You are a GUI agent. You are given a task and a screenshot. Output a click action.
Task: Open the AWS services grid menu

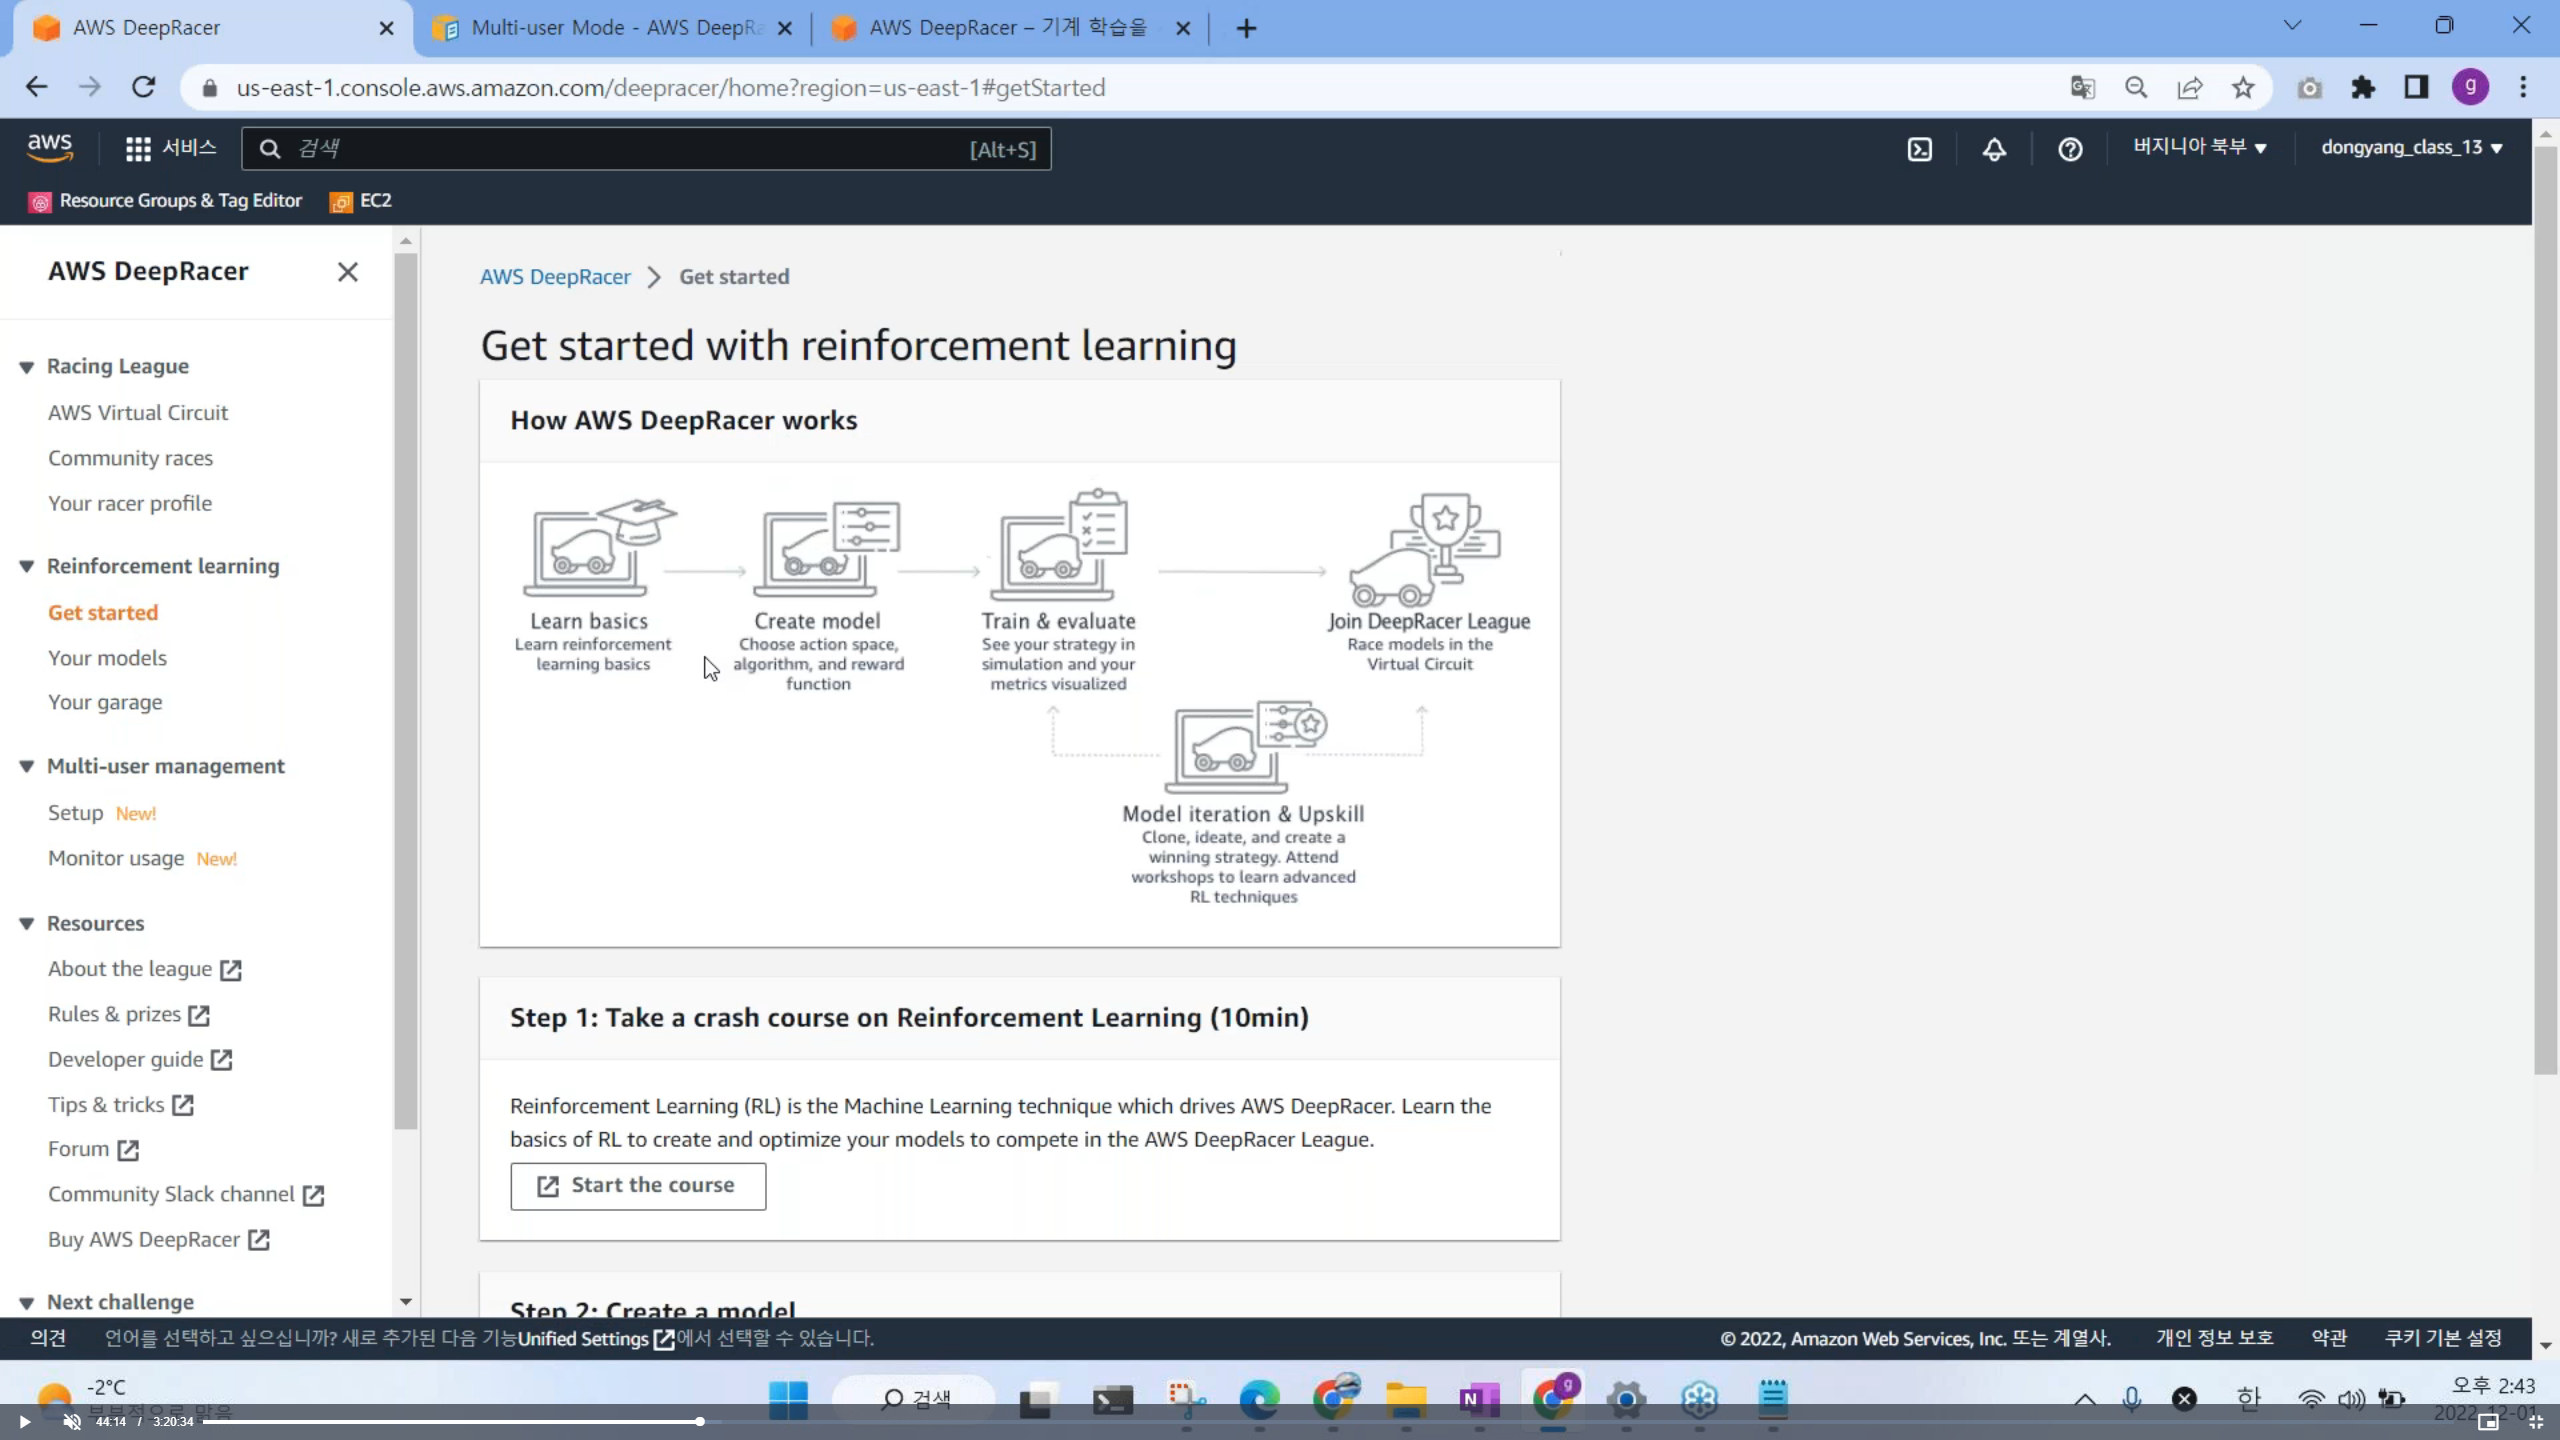point(138,149)
